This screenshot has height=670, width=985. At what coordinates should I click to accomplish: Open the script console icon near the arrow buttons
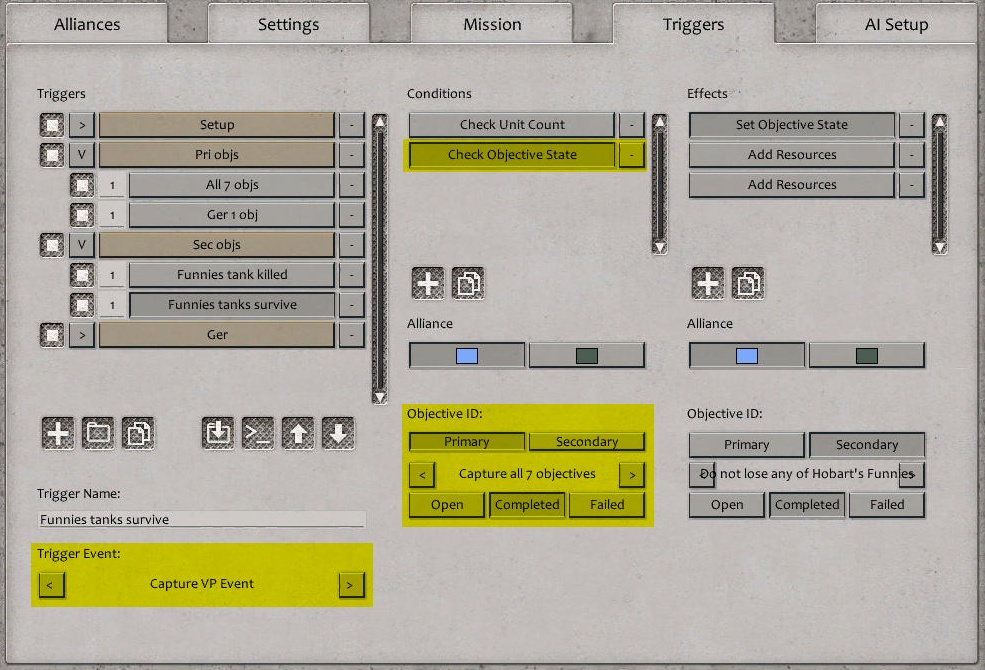258,434
